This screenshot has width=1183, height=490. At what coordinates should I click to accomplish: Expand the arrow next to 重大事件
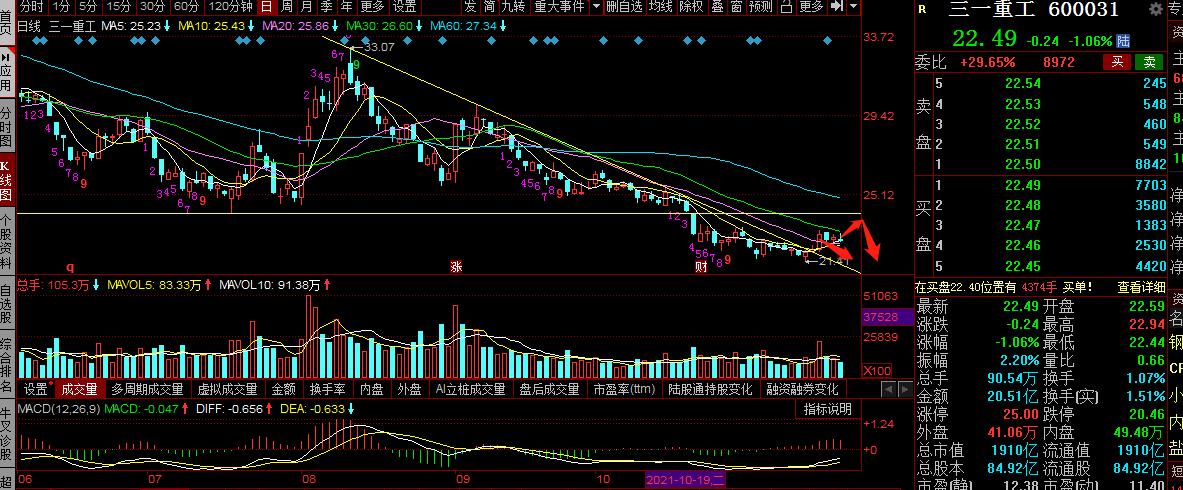[596, 7]
